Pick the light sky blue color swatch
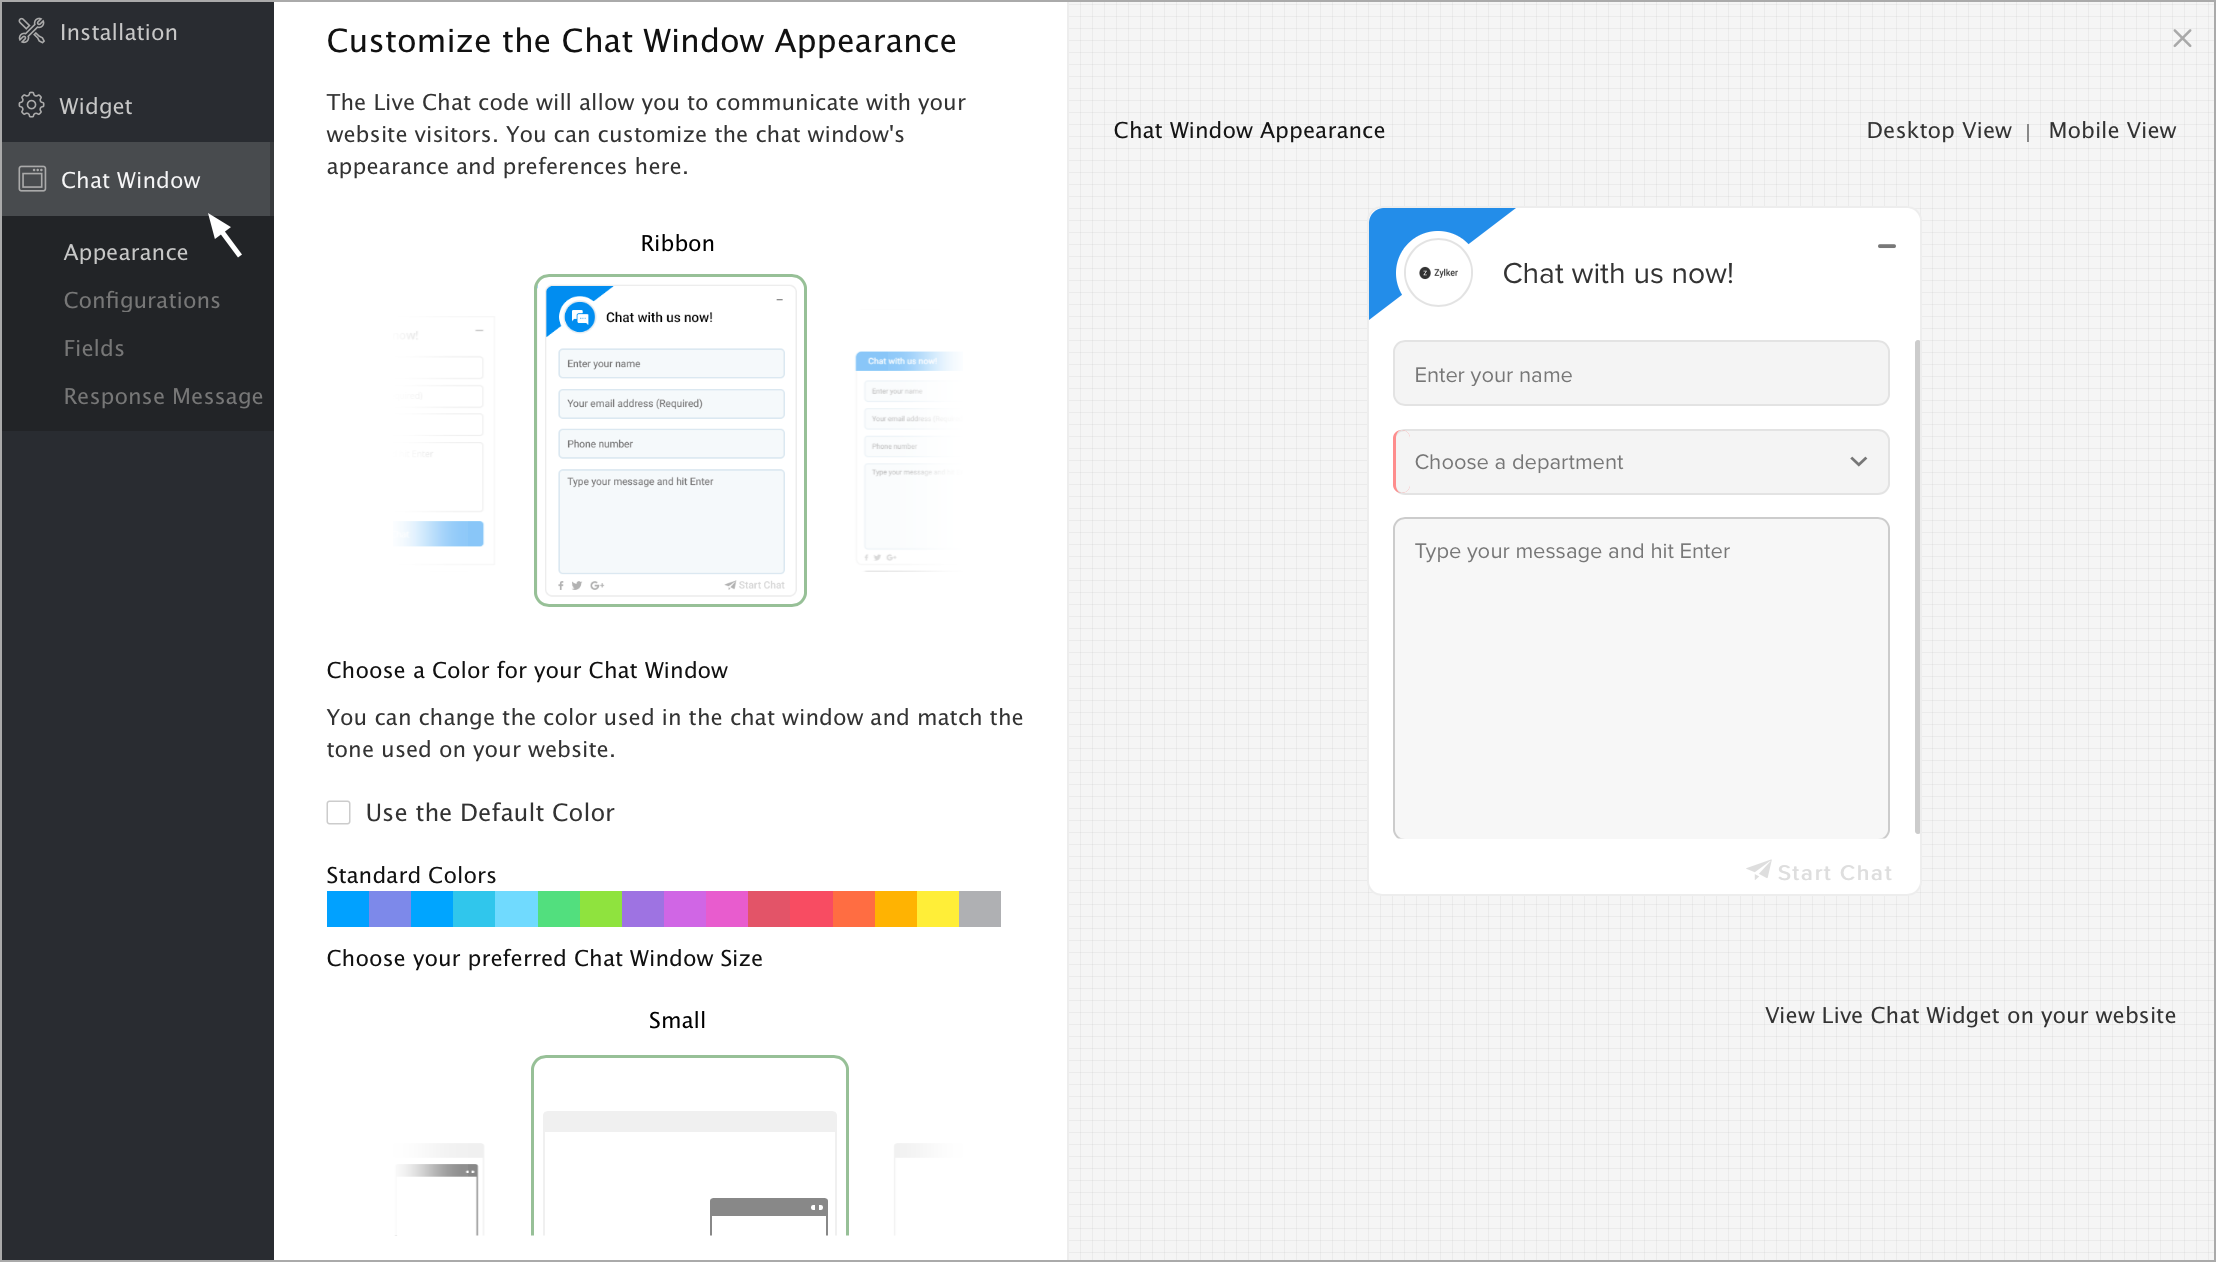Image resolution: width=2216 pixels, height=1262 pixels. 516,909
